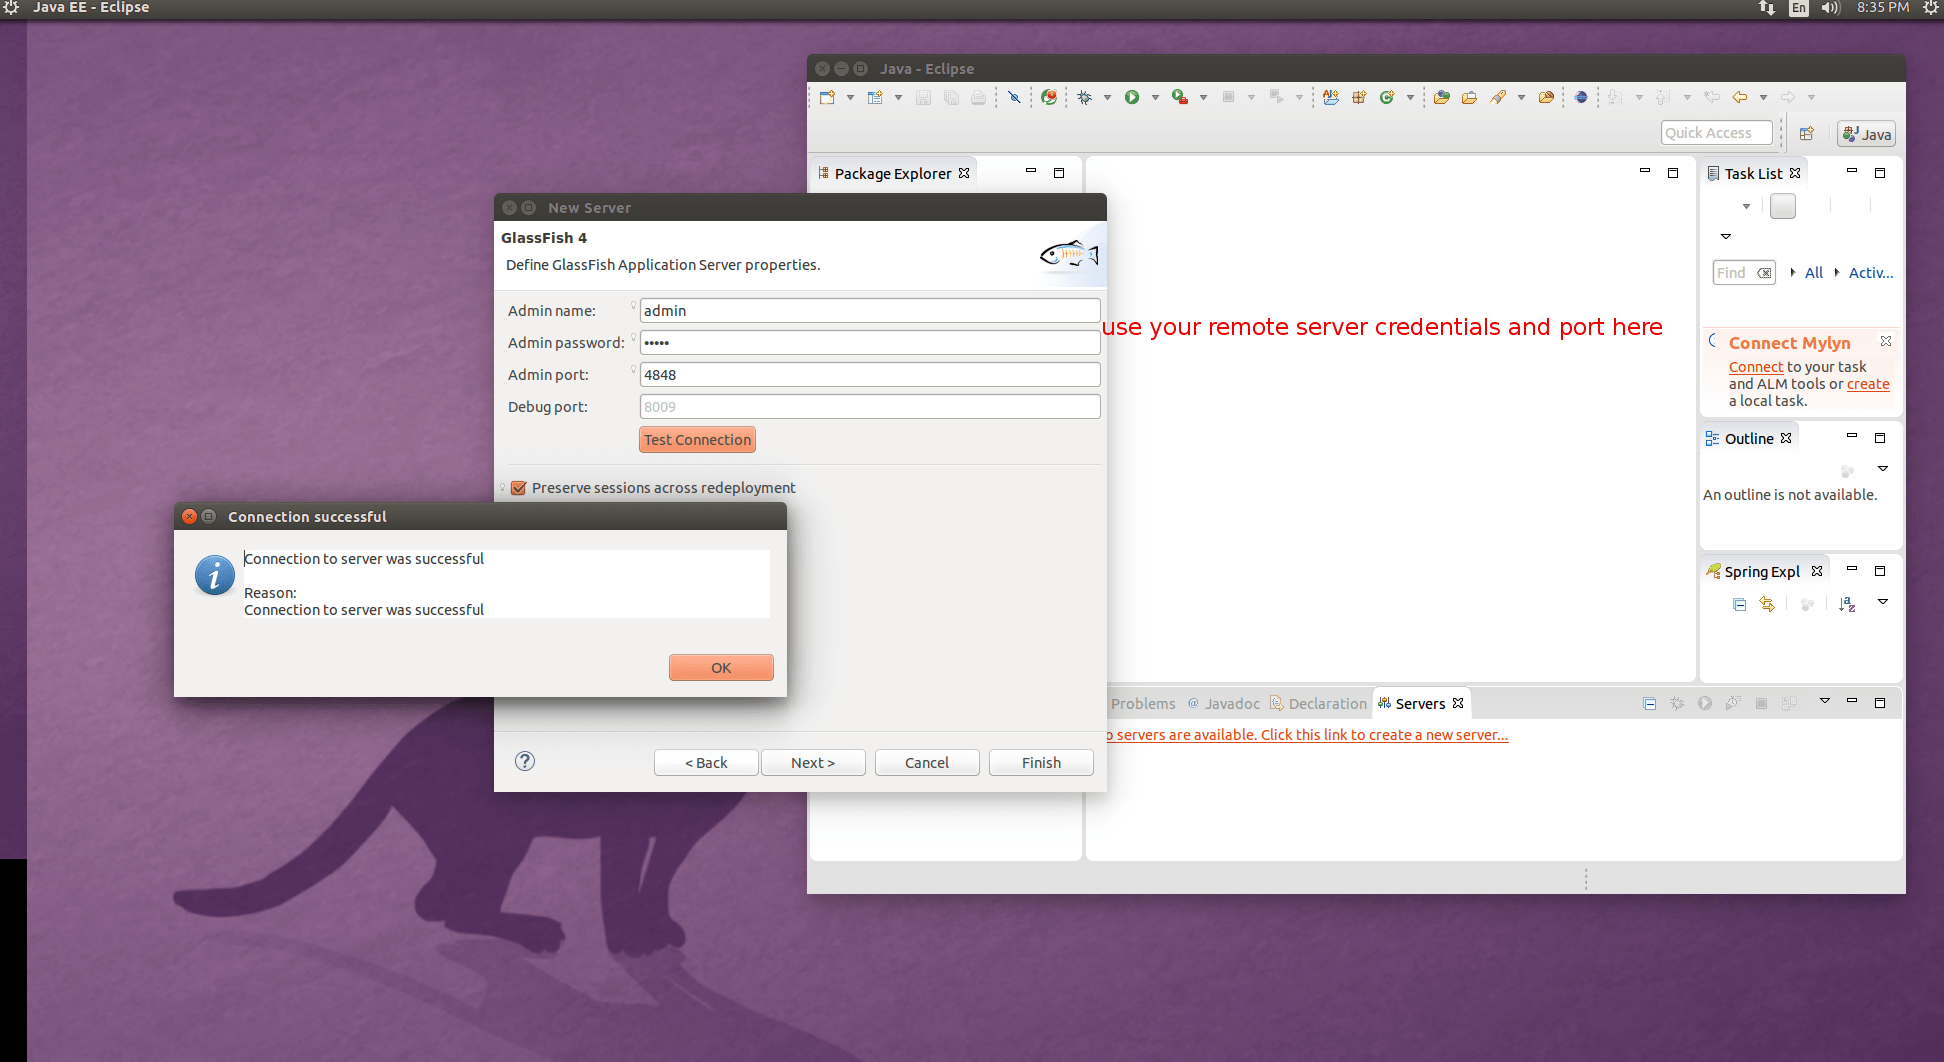The image size is (1944, 1062).
Task: Click the red-green refresh globe toolbar icon
Action: [x=1049, y=97]
